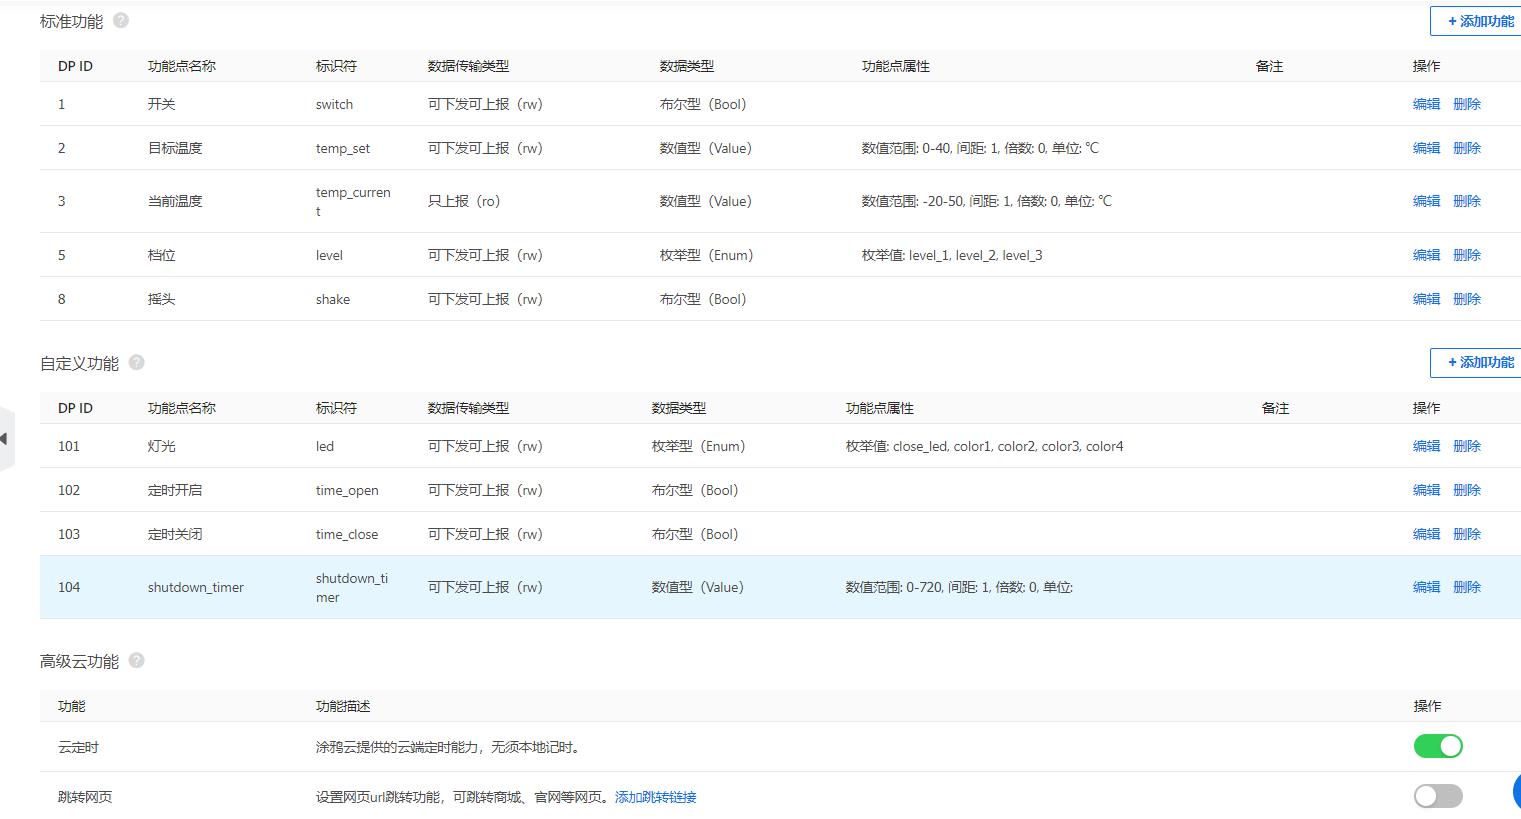Click the 自定义功能 section heading
The width and height of the screenshot is (1521, 819).
(x=79, y=363)
